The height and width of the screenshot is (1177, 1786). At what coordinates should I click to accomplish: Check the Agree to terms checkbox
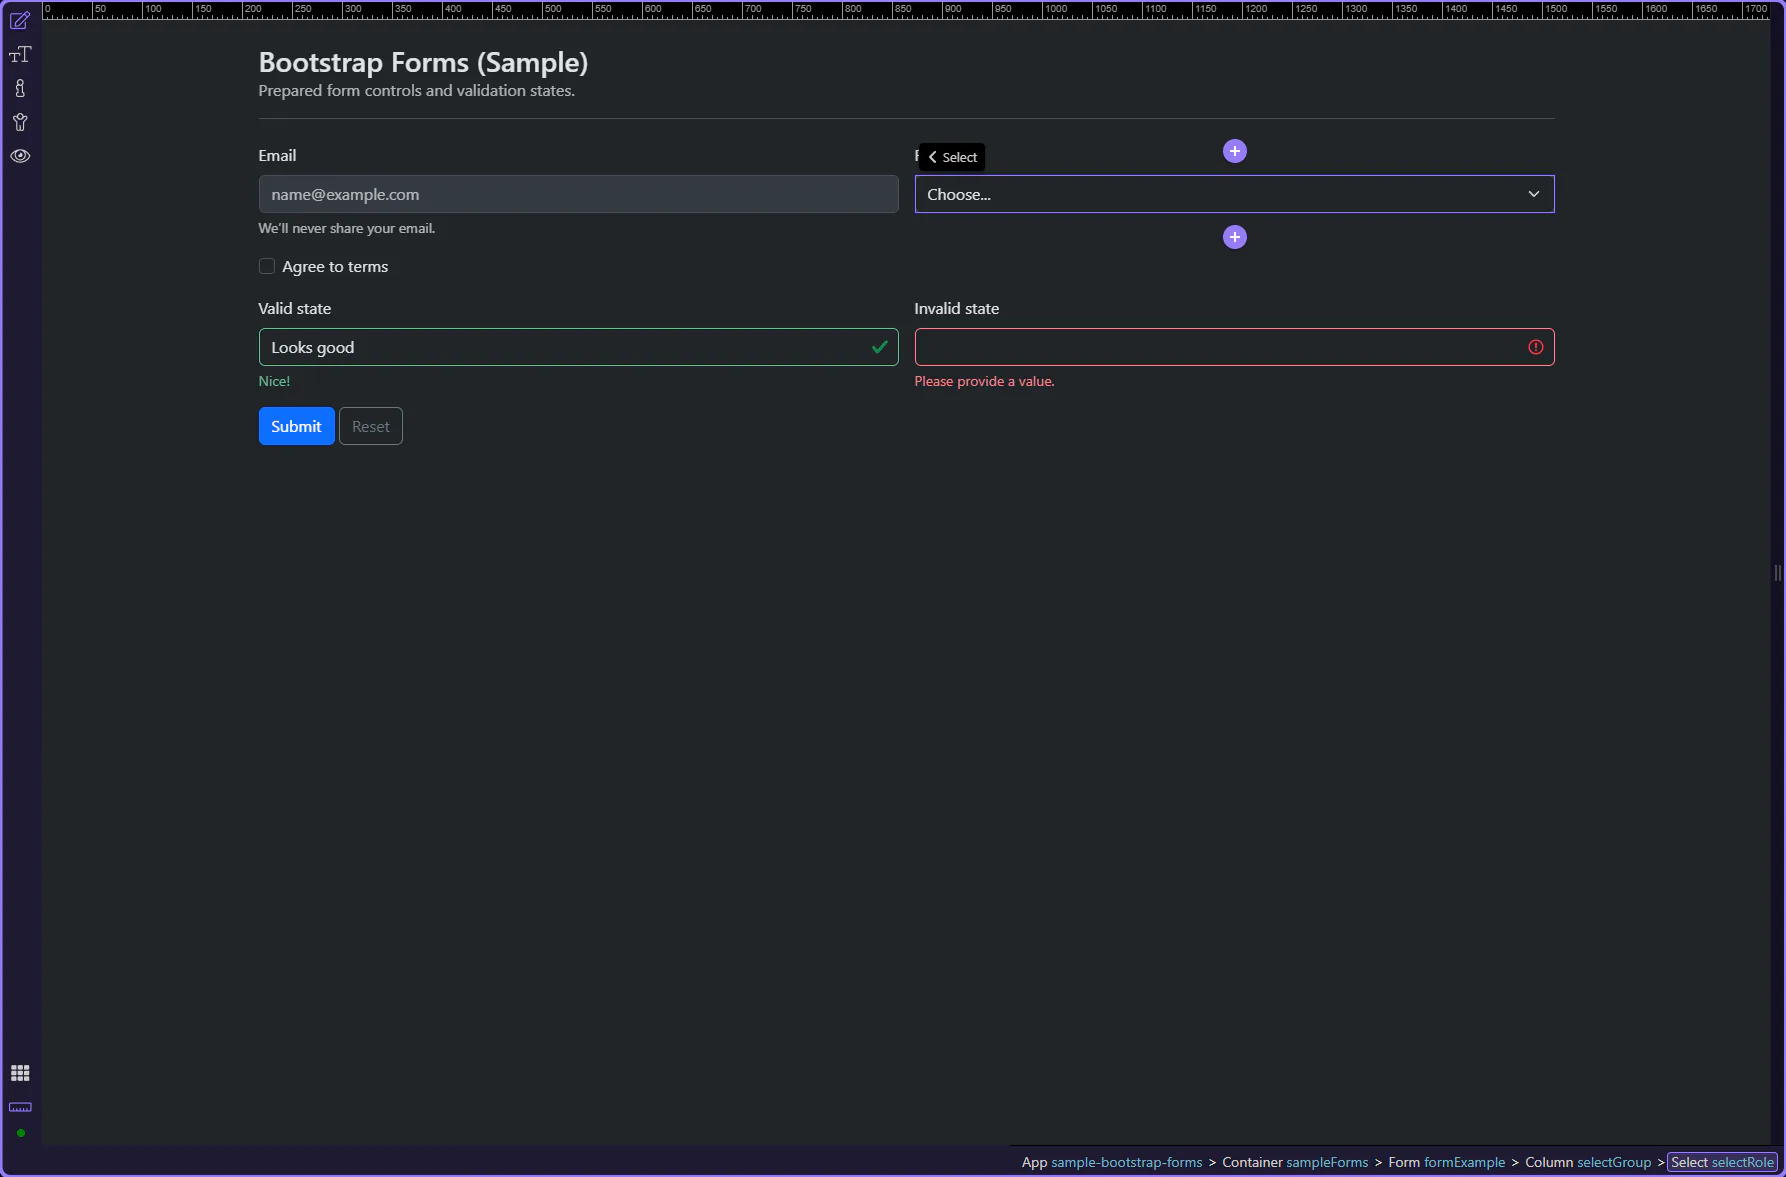(267, 266)
